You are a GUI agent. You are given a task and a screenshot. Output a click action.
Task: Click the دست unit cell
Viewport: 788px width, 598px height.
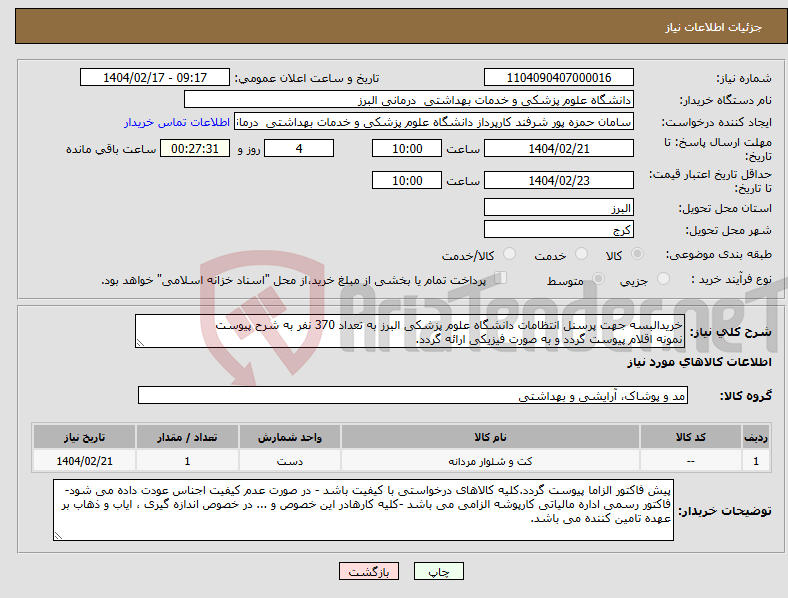(x=289, y=461)
